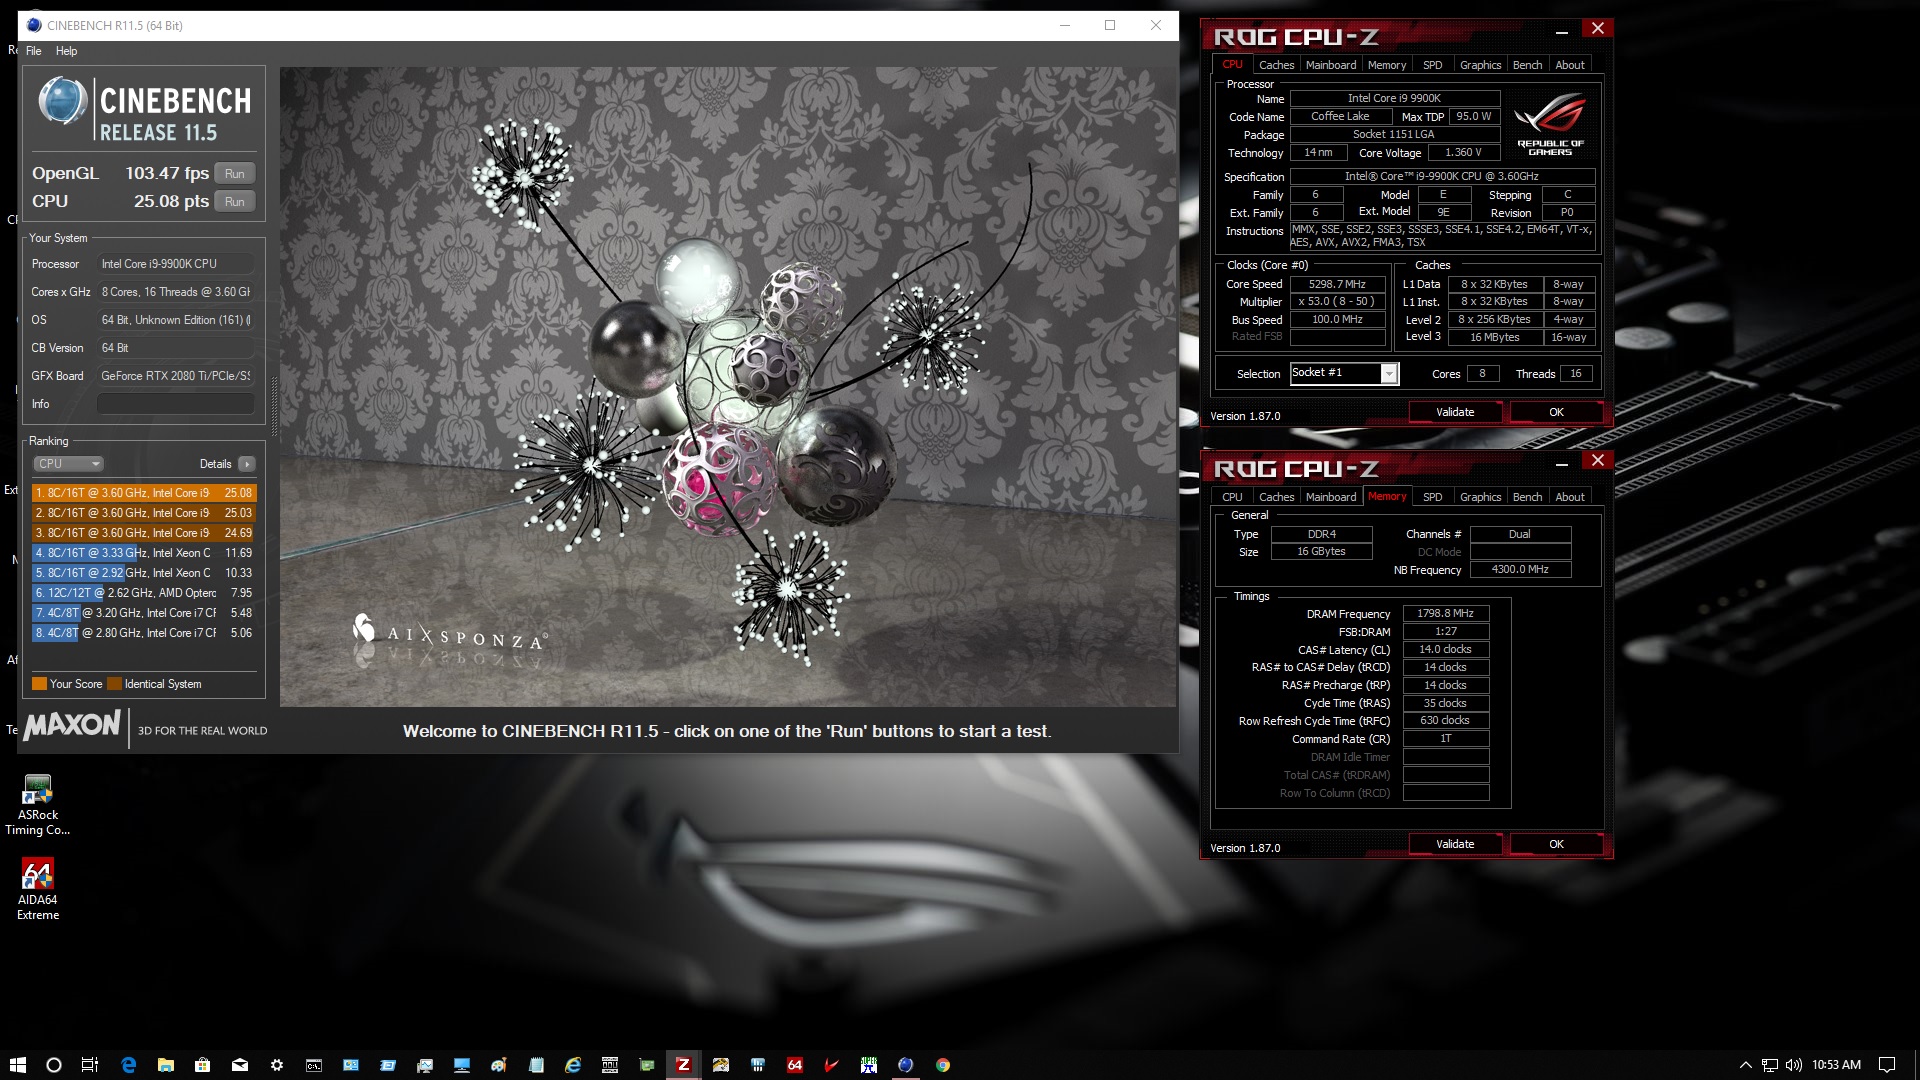Click the taskbar clock showing 10:53 AM

(x=1836, y=1065)
